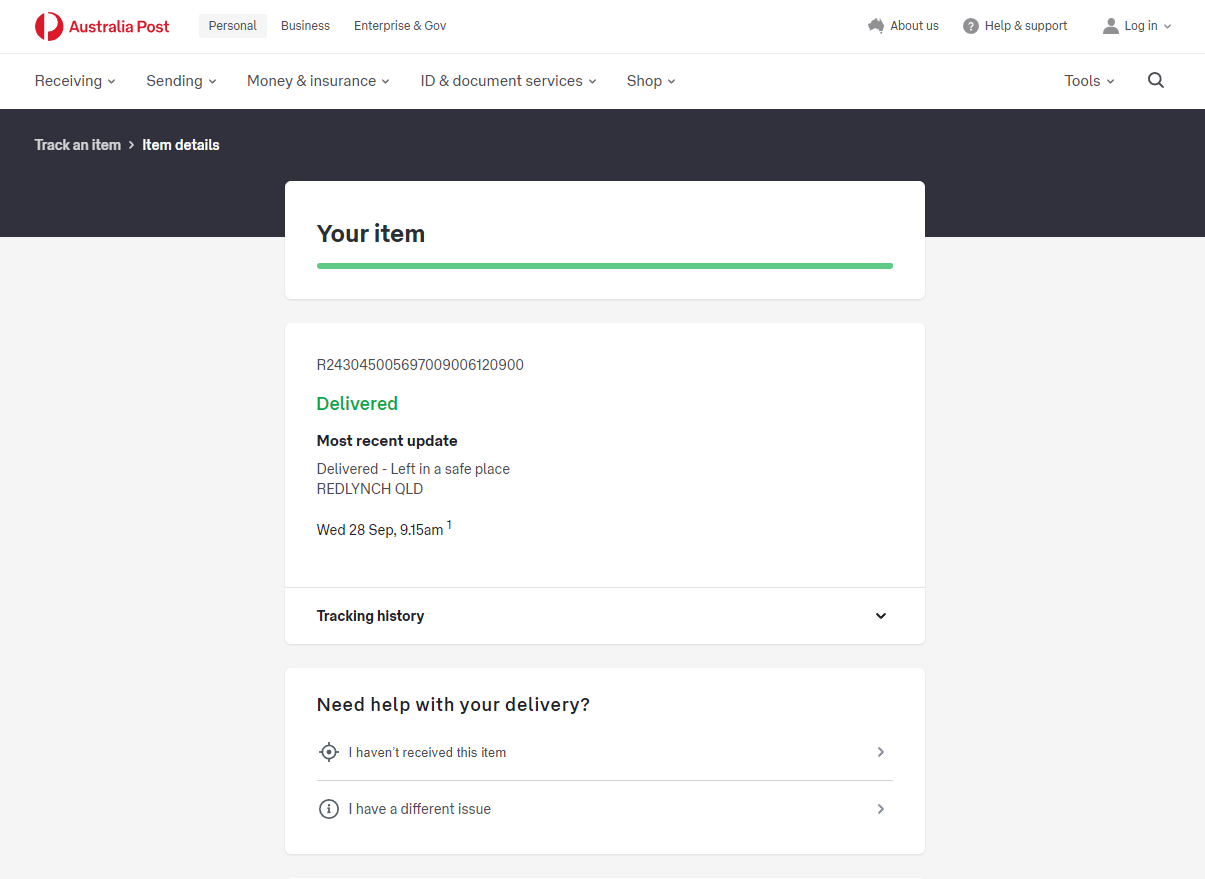Screen dimensions: 1205x879
Task: Click the arrow next to I haven't received this item
Action: click(x=880, y=752)
